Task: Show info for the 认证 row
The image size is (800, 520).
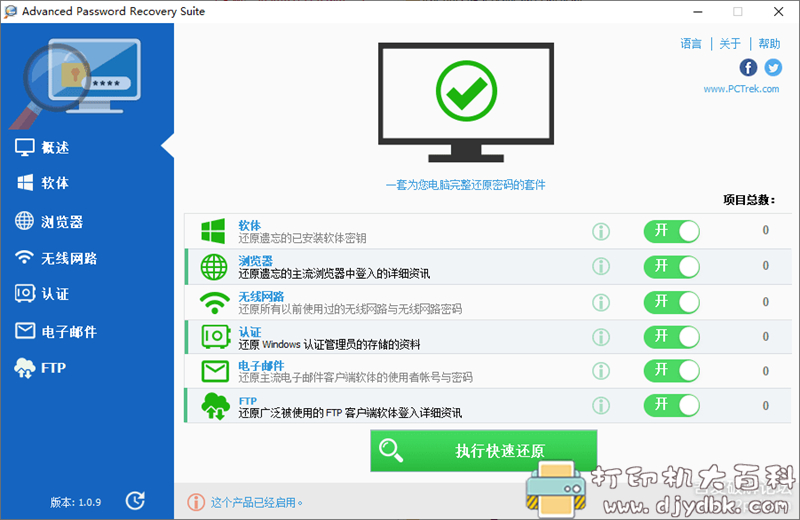Action: coord(601,337)
